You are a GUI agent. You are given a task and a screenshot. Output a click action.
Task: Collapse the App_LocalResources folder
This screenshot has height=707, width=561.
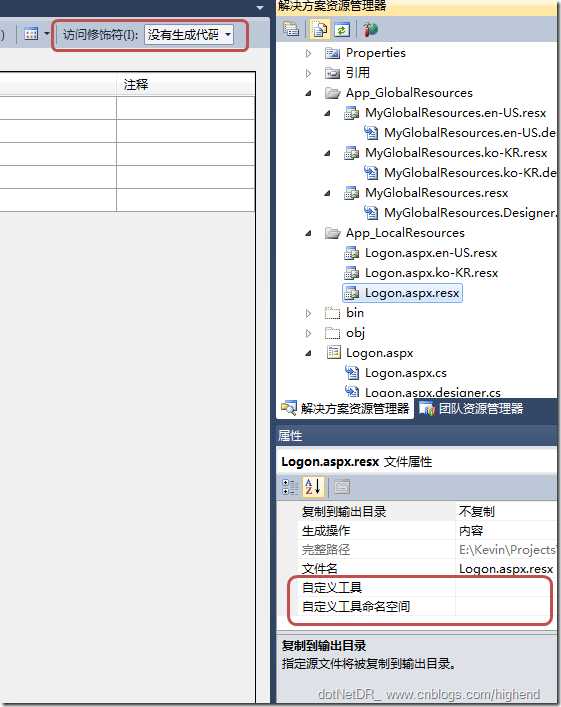point(308,234)
